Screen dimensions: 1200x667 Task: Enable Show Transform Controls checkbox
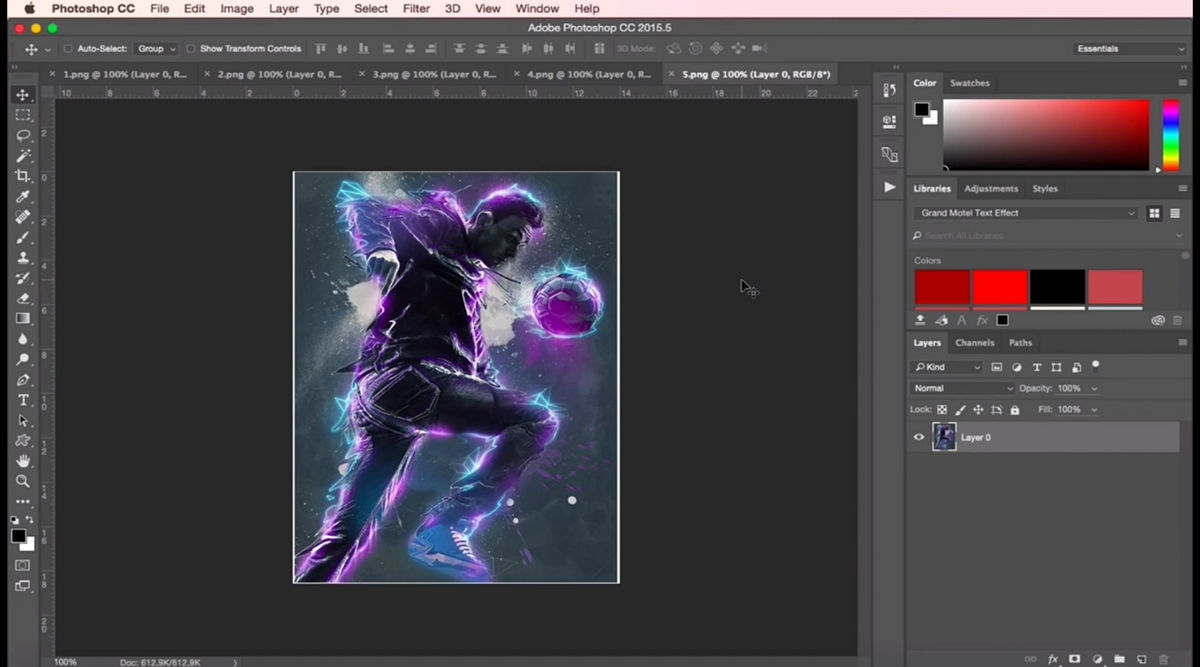tap(190, 48)
